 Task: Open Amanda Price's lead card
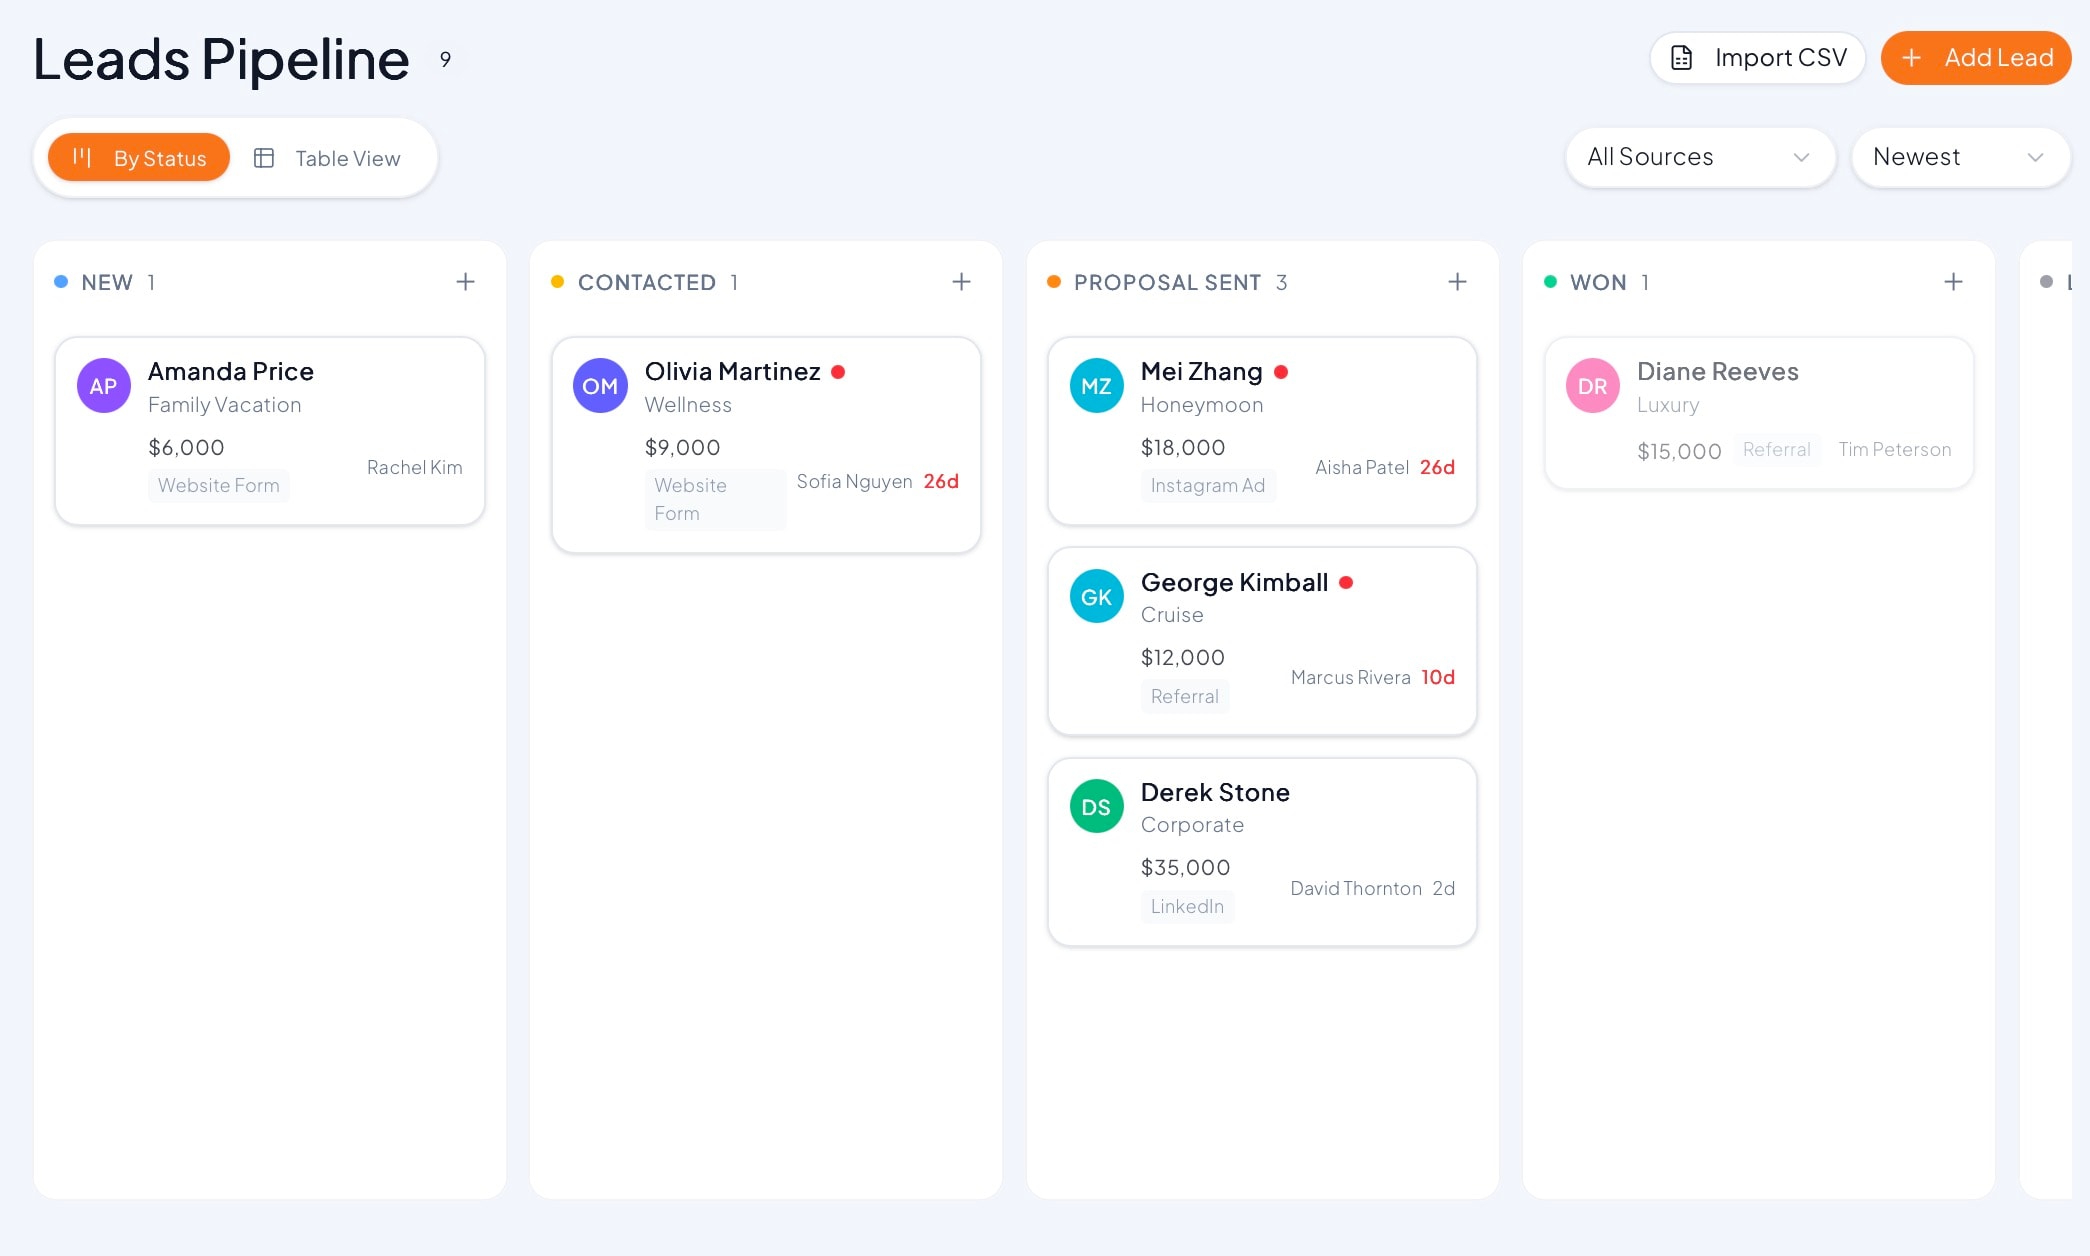(x=270, y=430)
